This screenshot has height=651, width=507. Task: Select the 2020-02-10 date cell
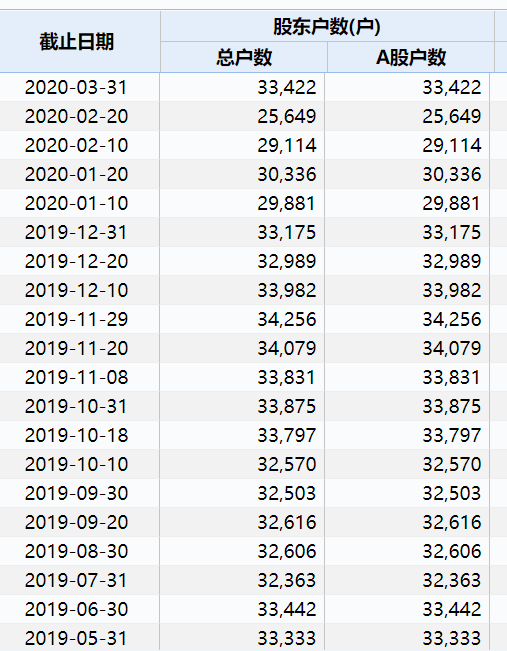click(76, 146)
